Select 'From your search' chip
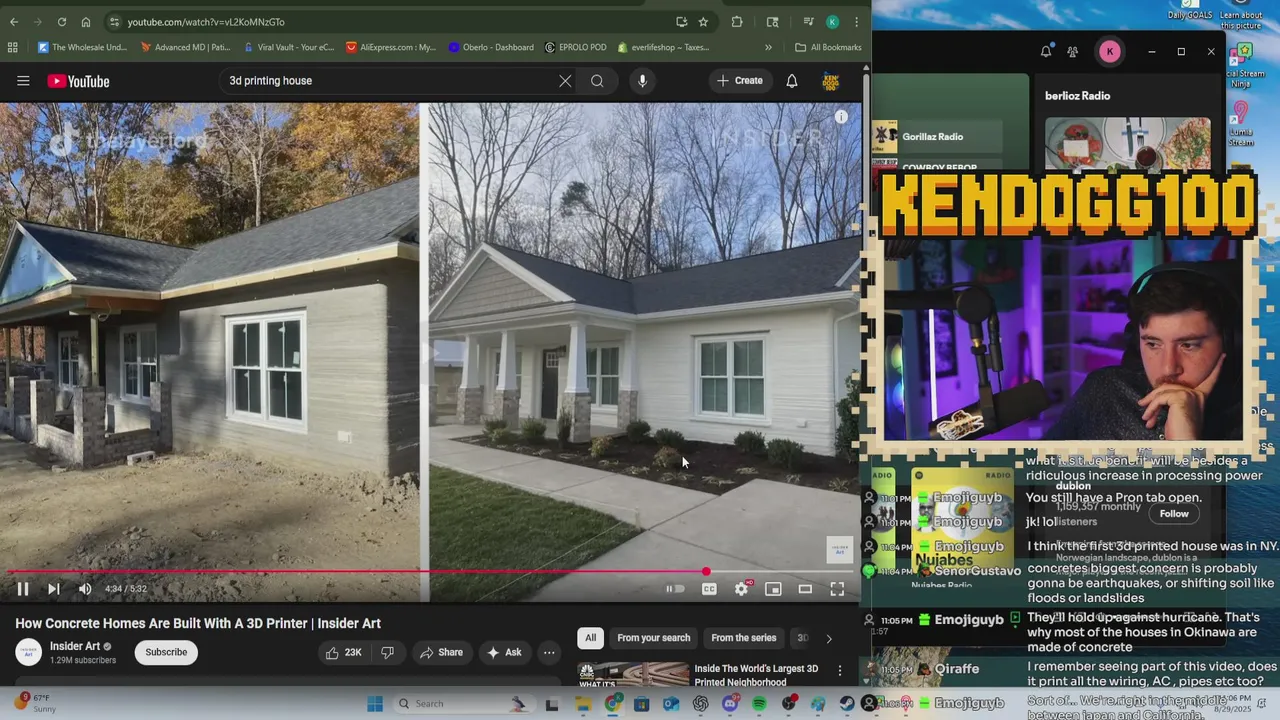This screenshot has width=1280, height=720. 654,638
